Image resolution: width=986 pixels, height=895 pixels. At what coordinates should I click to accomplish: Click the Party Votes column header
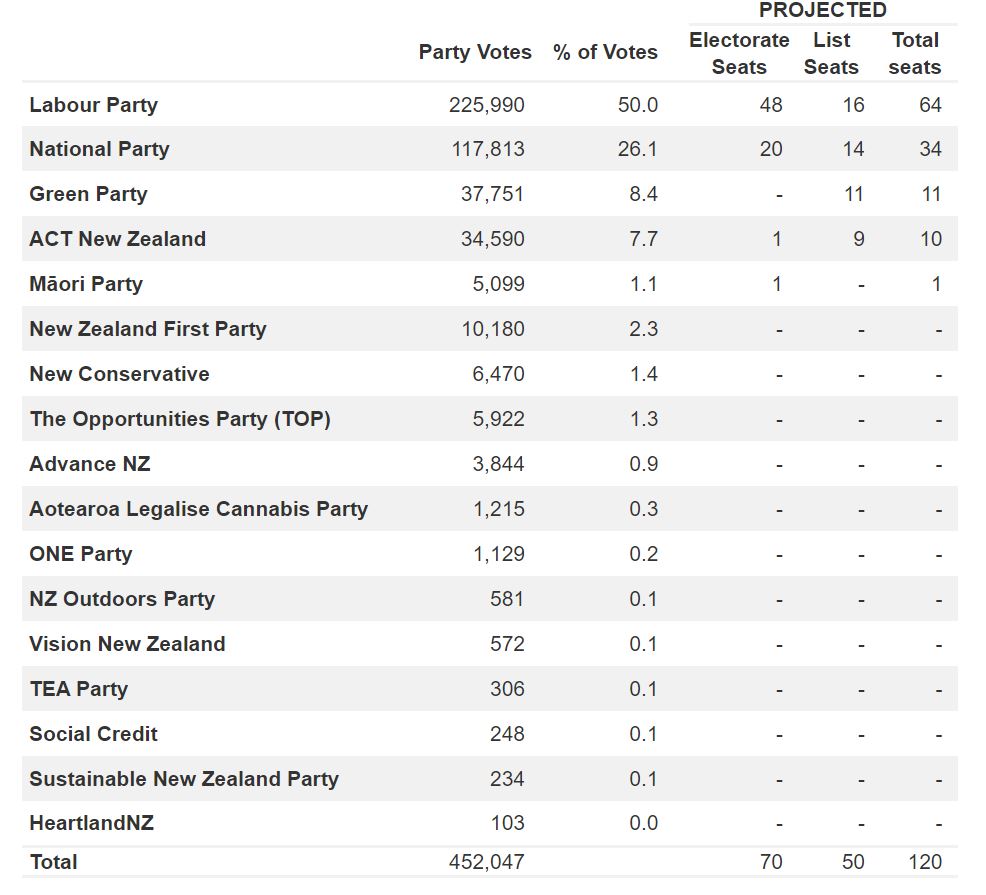[x=475, y=52]
